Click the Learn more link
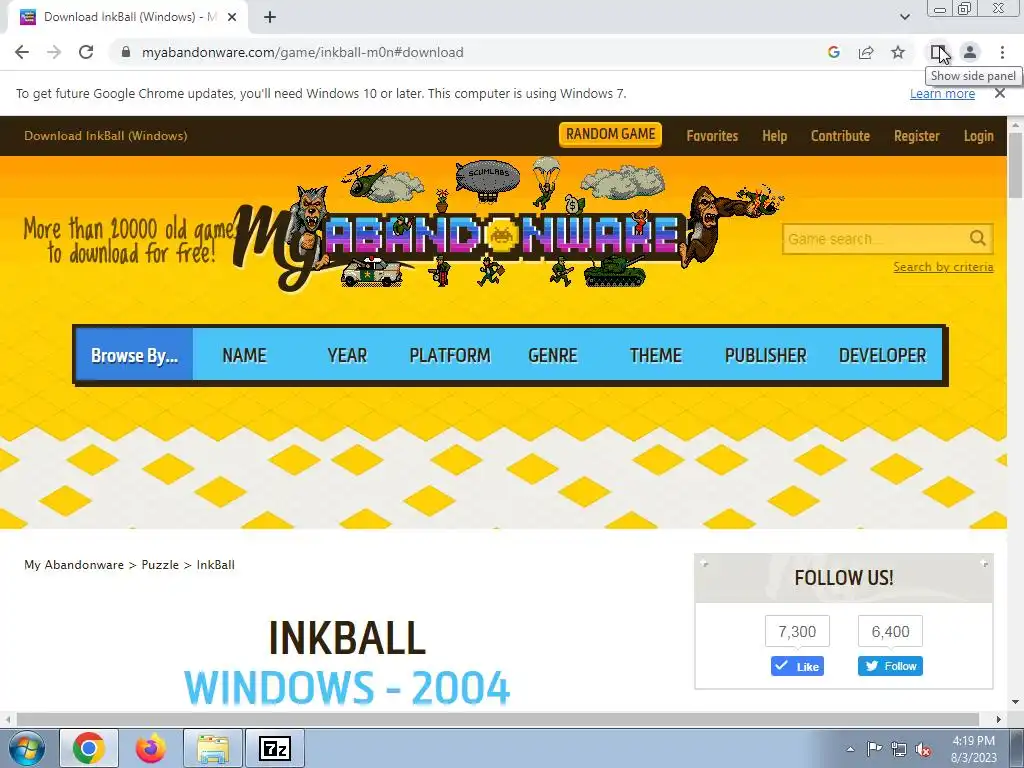 [942, 93]
